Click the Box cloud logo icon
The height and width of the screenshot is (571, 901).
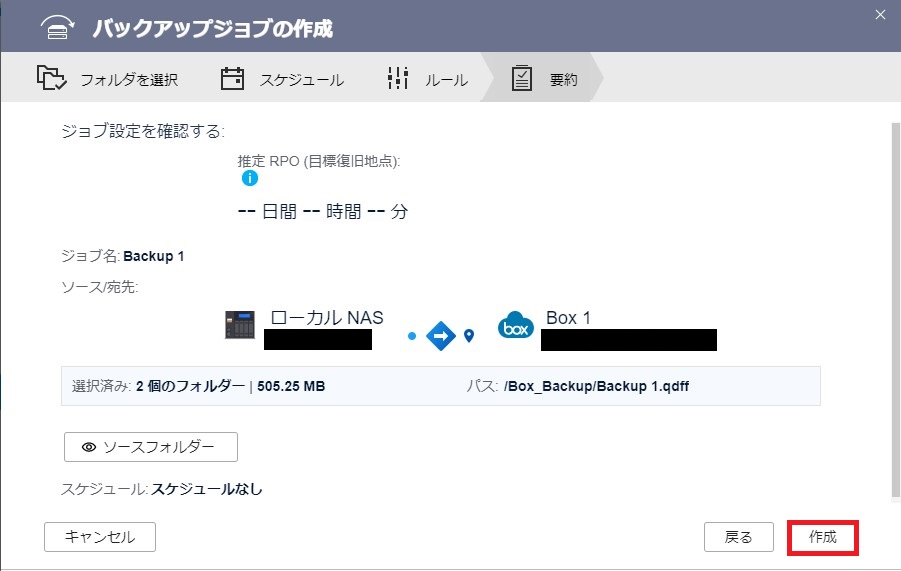pyautogui.click(x=515, y=325)
